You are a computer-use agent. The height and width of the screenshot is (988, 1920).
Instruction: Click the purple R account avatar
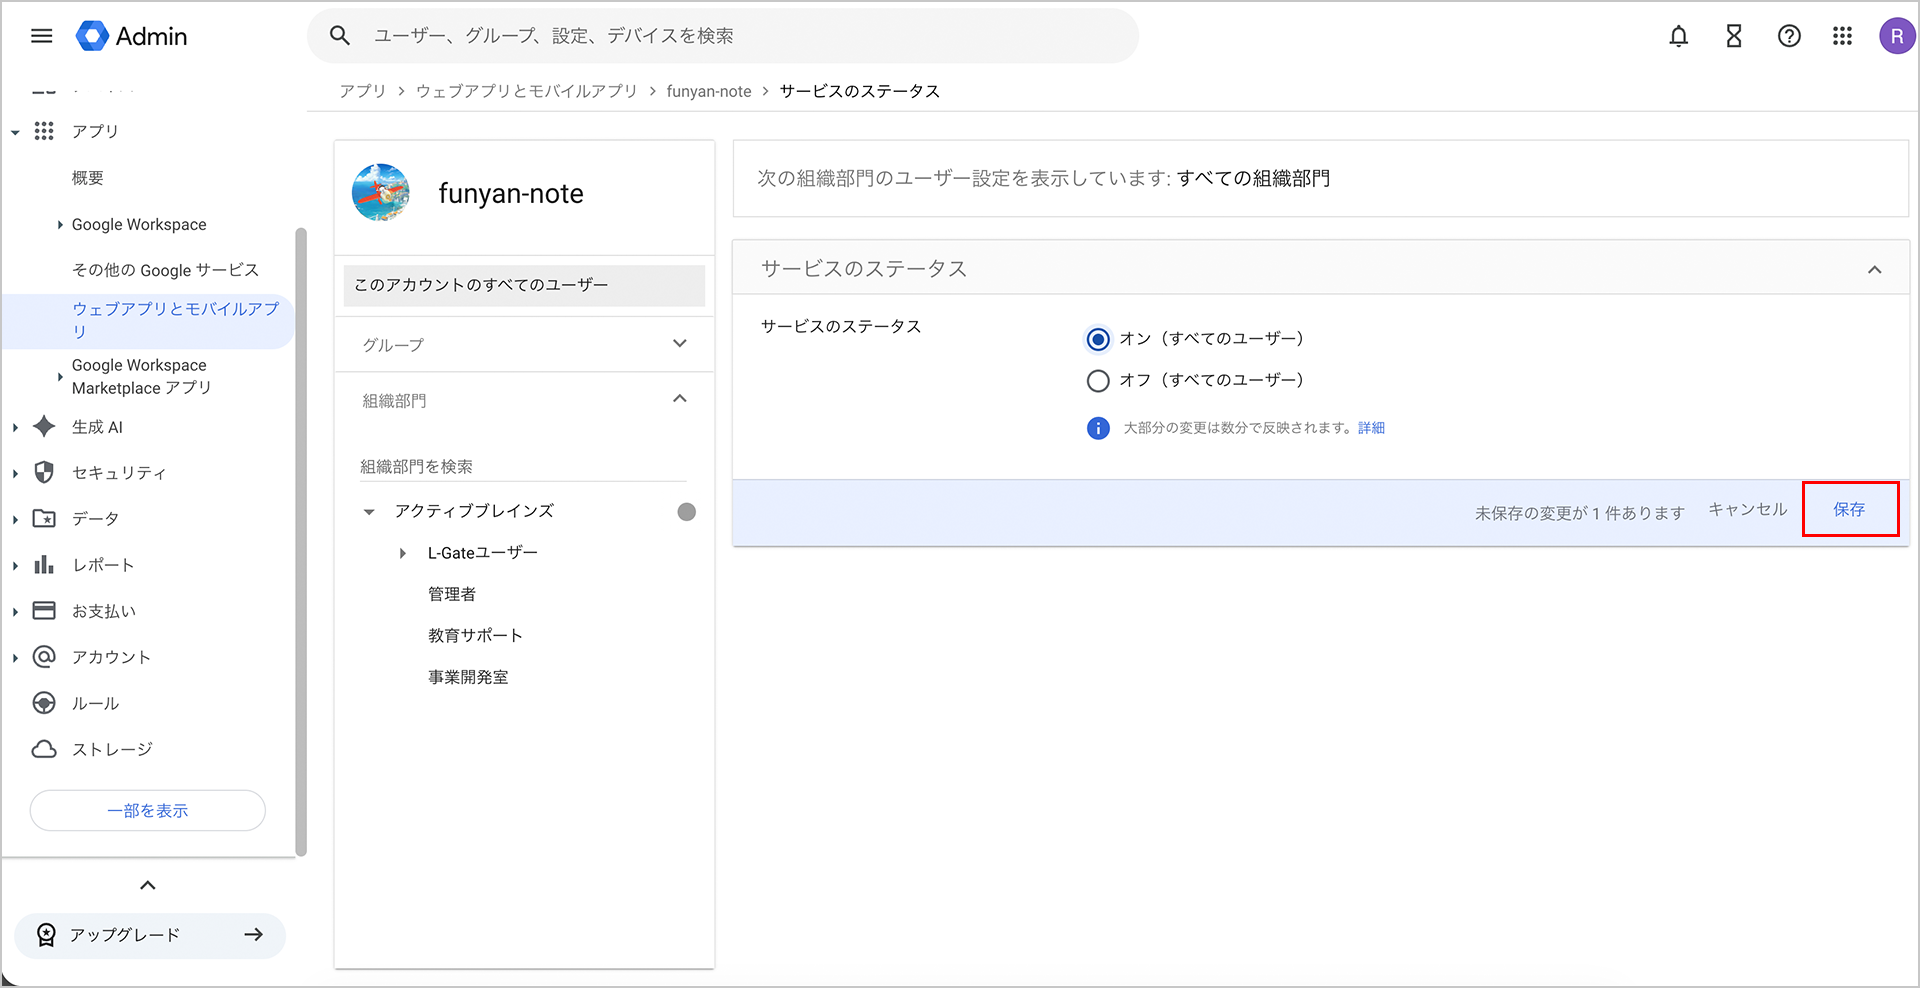[x=1896, y=36]
